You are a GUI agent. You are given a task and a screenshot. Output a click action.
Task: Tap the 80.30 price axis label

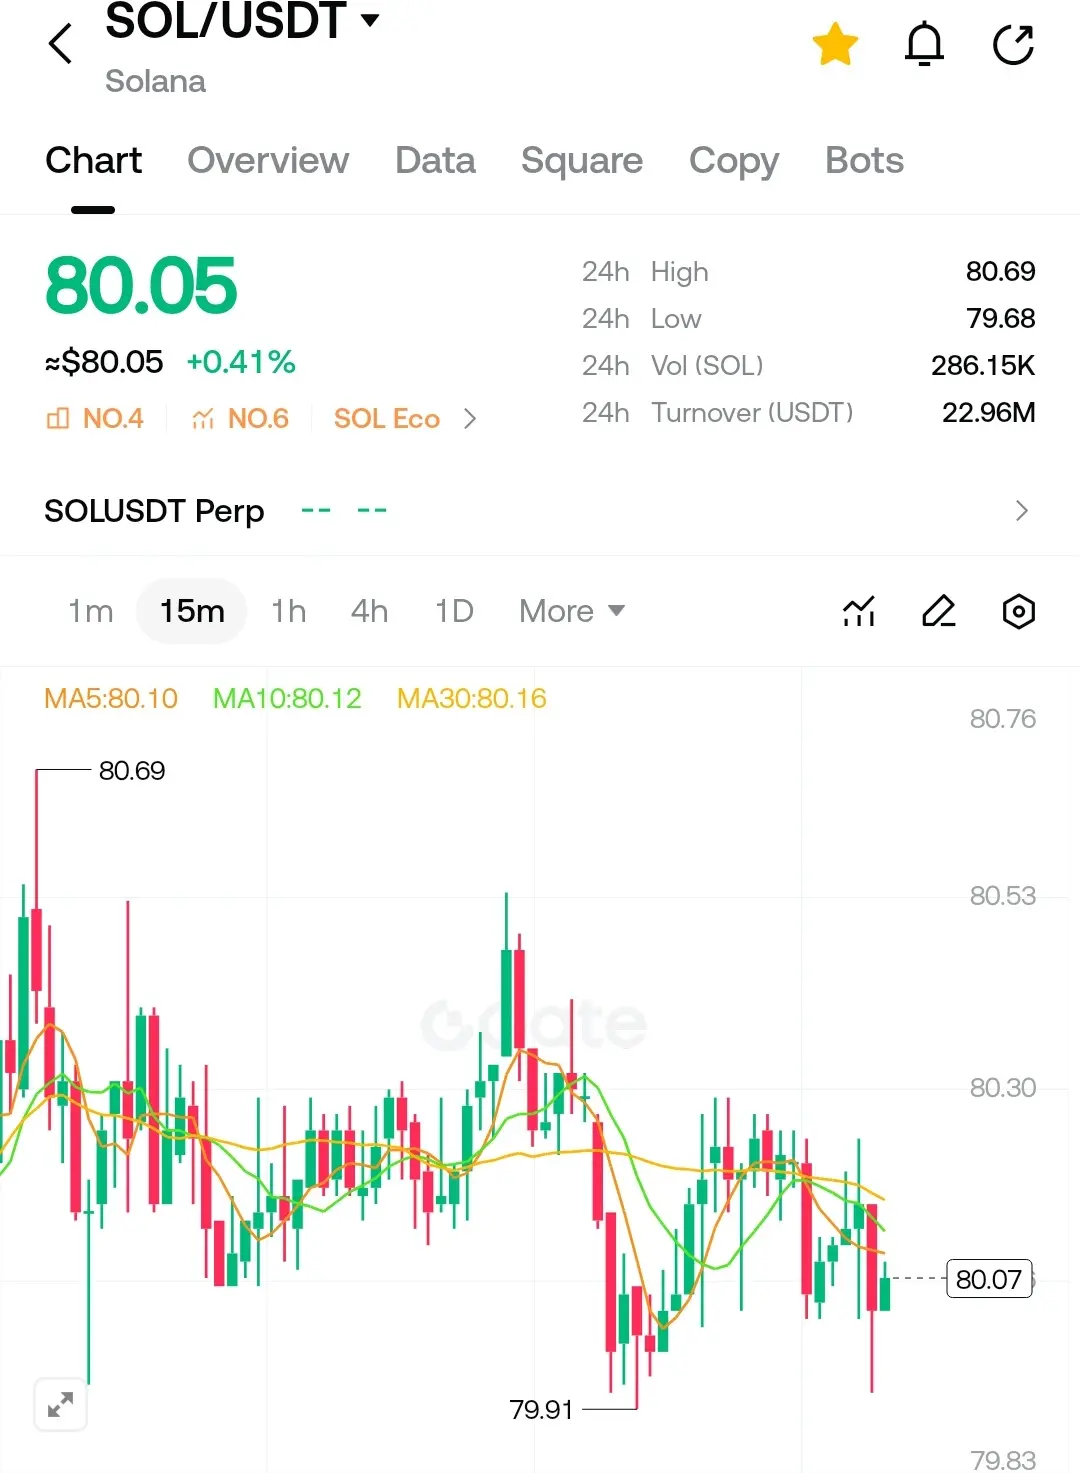coord(1003,1087)
